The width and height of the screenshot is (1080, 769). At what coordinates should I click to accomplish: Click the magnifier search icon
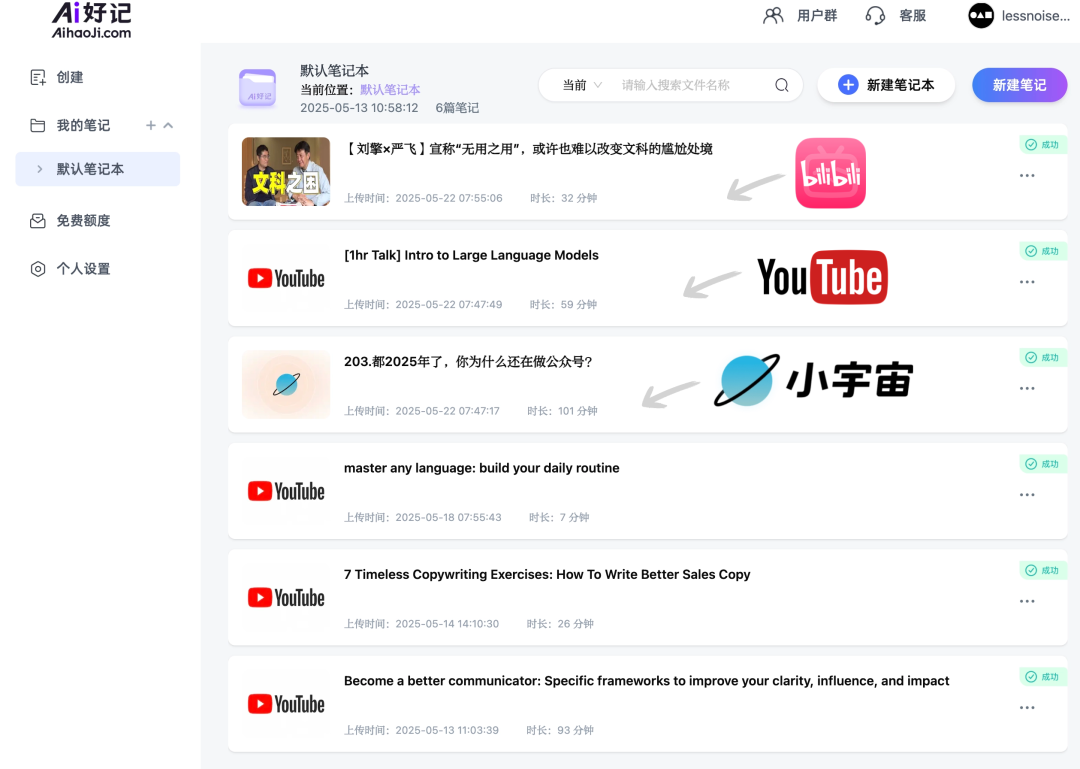click(x=782, y=85)
